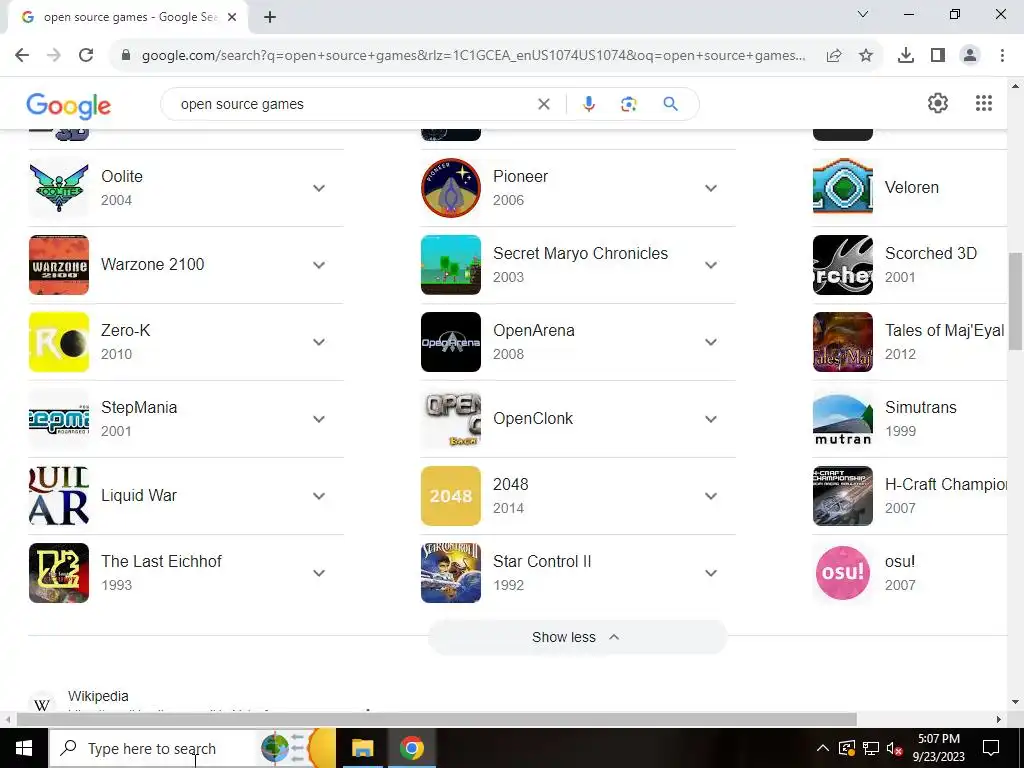Expand the 2048 entry arrow

(711, 496)
